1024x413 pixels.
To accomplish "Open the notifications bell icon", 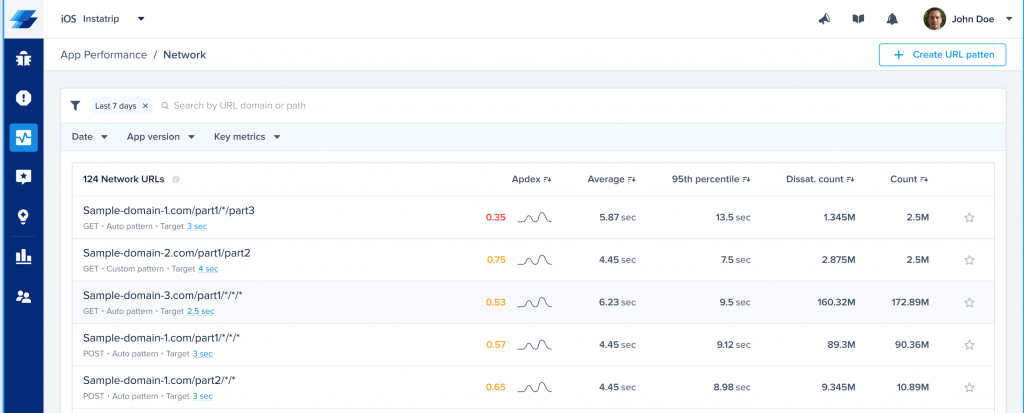I will [x=892, y=19].
